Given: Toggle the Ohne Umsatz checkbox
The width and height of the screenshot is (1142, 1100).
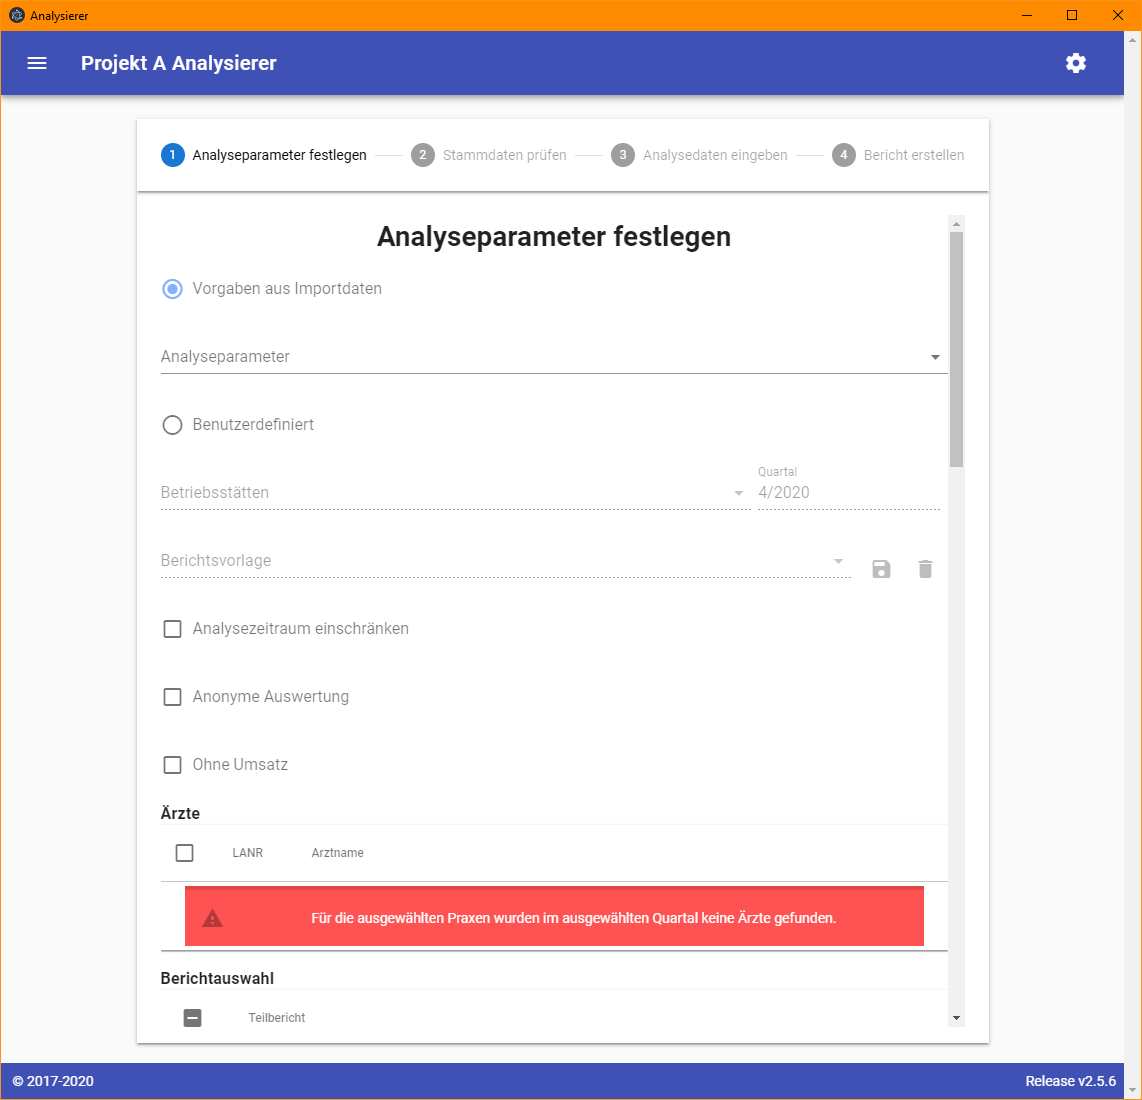Looking at the screenshot, I should coord(173,765).
